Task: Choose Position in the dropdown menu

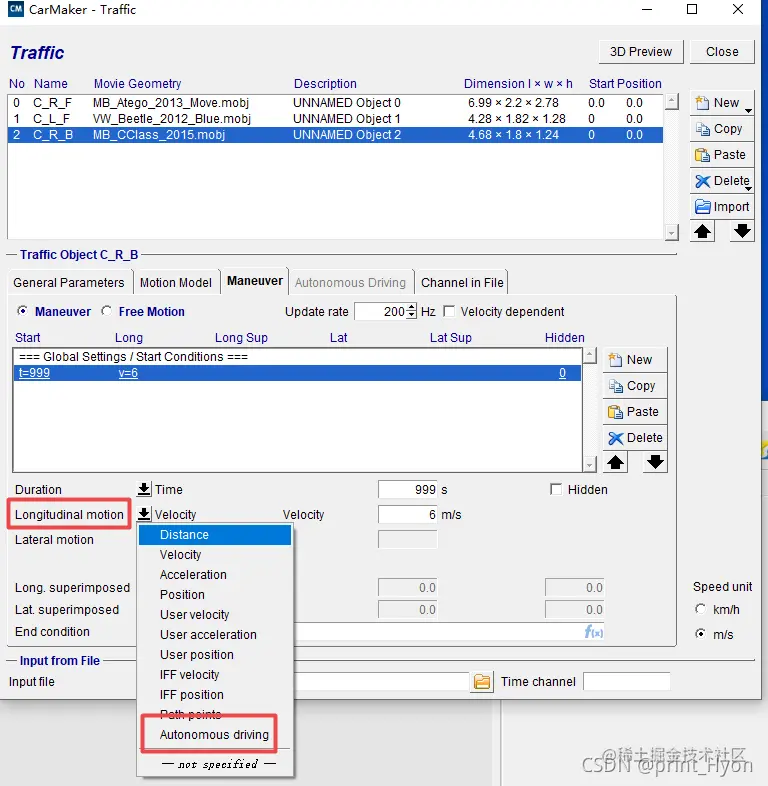Action: tap(215, 595)
